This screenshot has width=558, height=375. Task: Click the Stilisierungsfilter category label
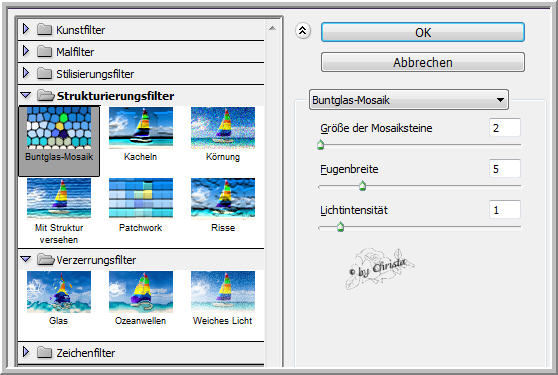[x=95, y=74]
